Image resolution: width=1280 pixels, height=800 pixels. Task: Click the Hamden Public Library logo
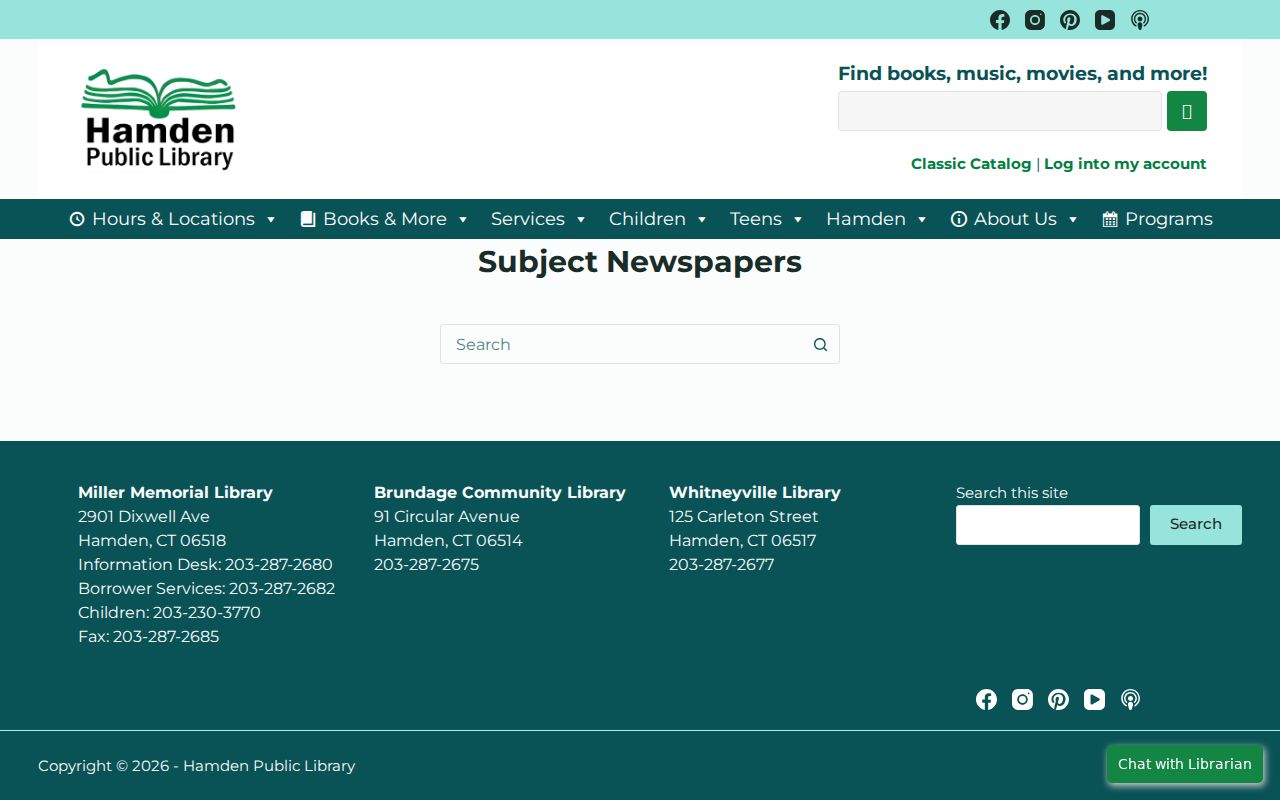pos(158,119)
